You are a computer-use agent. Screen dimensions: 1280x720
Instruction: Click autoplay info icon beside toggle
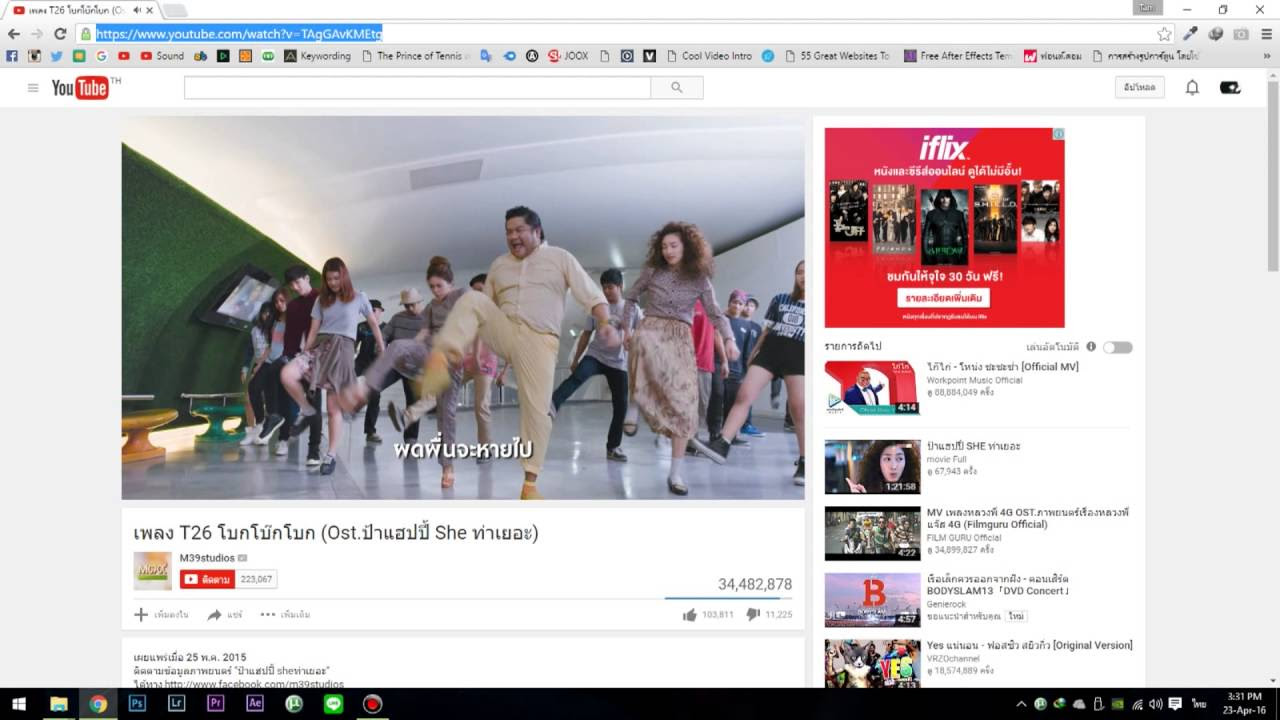coord(1091,347)
